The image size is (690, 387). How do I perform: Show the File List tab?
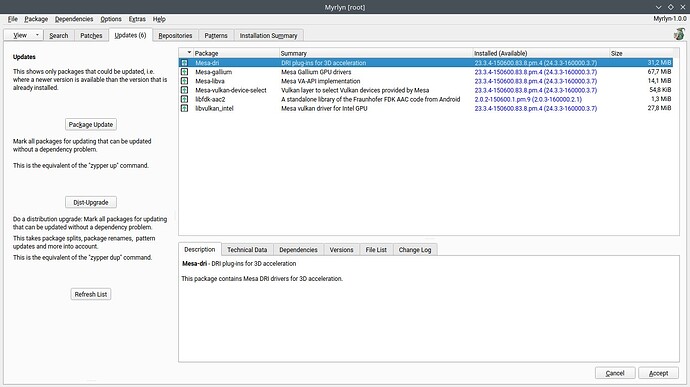click(376, 250)
